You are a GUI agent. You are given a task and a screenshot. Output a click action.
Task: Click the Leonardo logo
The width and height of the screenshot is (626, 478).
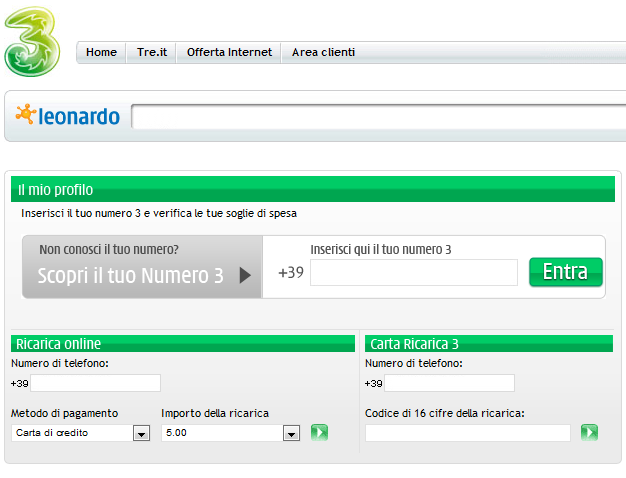pos(67,116)
